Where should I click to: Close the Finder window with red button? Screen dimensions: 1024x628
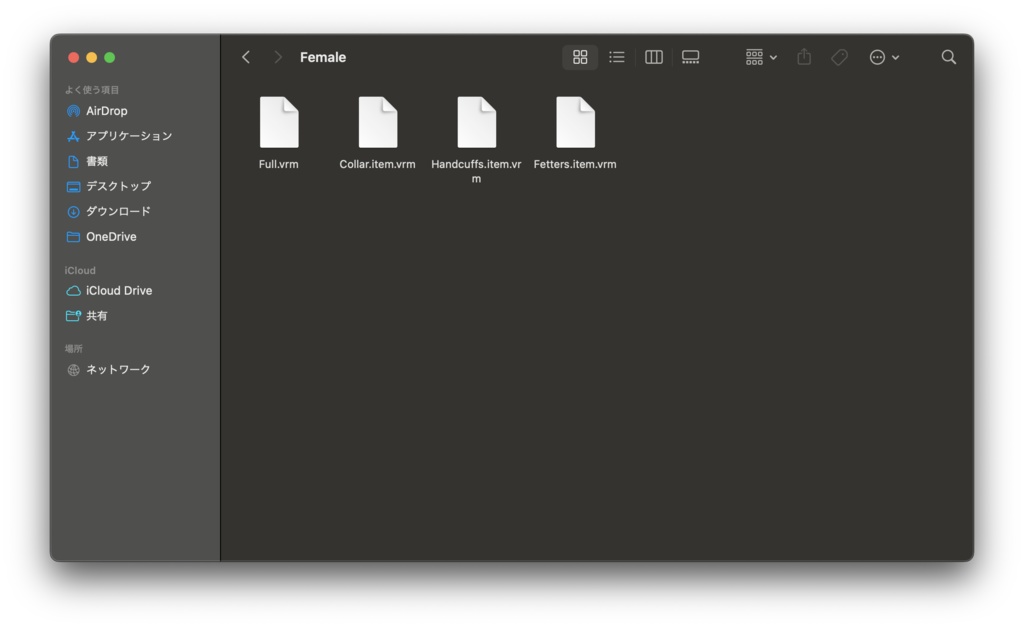click(73, 57)
